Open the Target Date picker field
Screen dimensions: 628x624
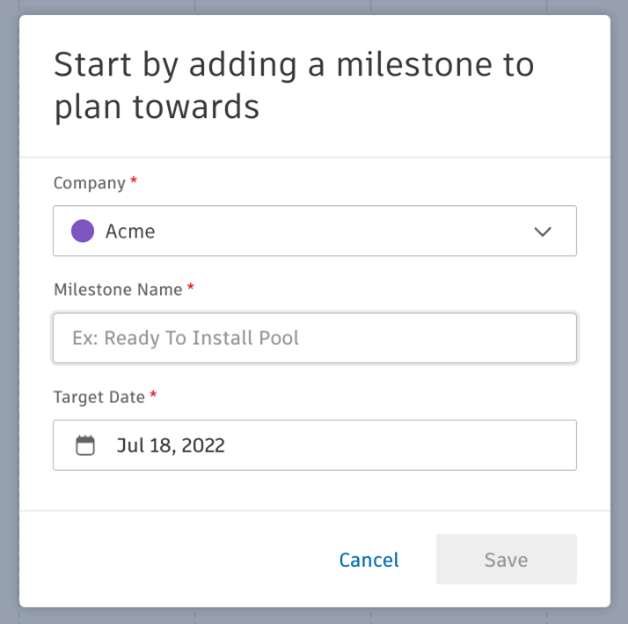pyautogui.click(x=315, y=445)
